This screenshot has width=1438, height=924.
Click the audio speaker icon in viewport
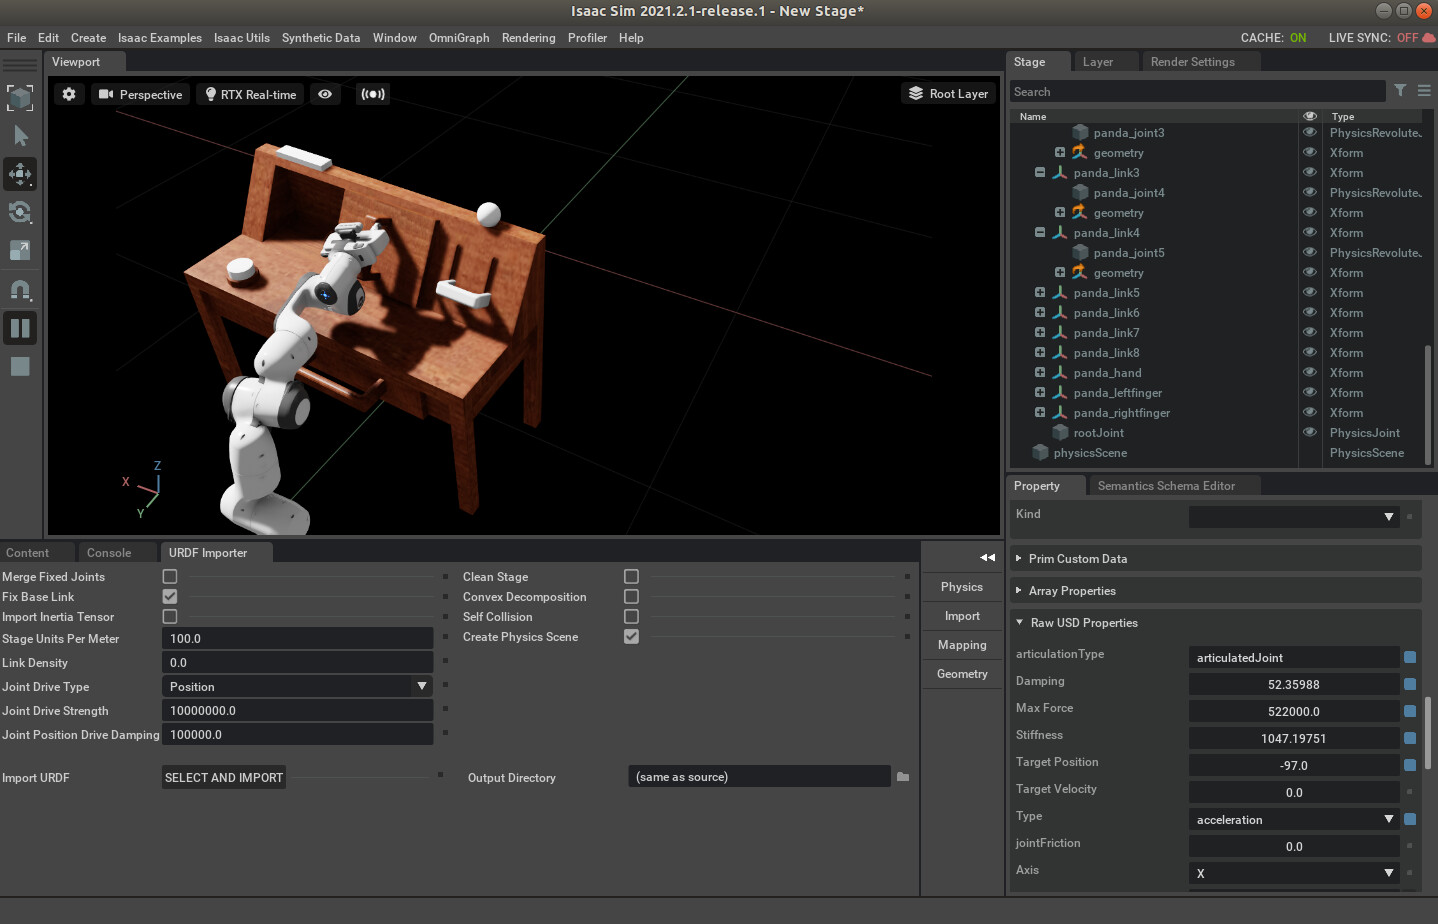point(372,93)
